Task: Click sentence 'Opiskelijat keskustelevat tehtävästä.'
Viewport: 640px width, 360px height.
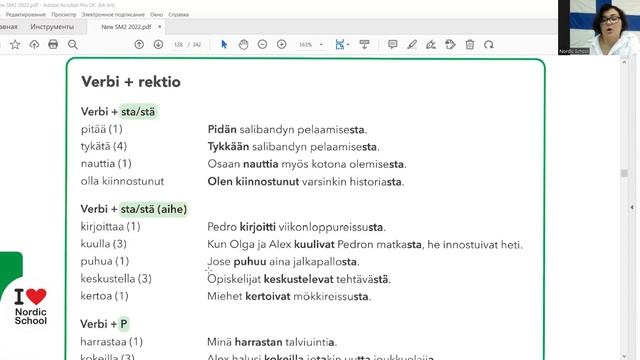Action: point(299,280)
